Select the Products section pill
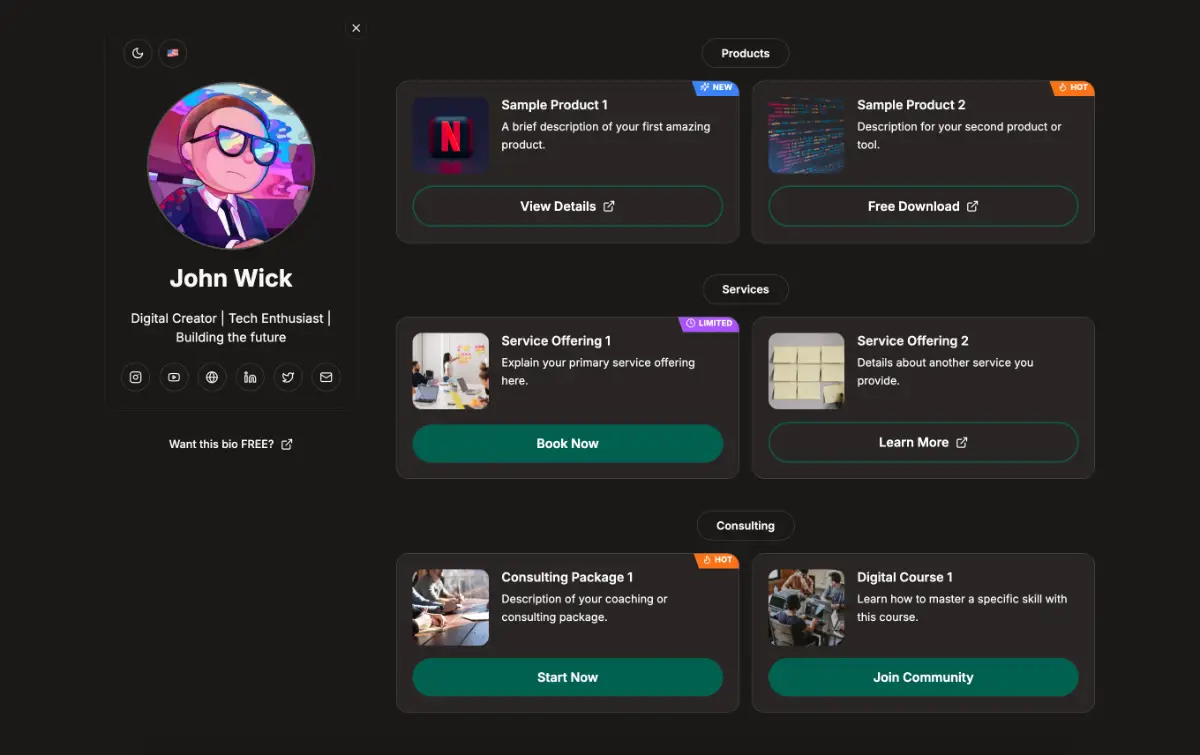Image resolution: width=1200 pixels, height=755 pixels. coord(745,53)
